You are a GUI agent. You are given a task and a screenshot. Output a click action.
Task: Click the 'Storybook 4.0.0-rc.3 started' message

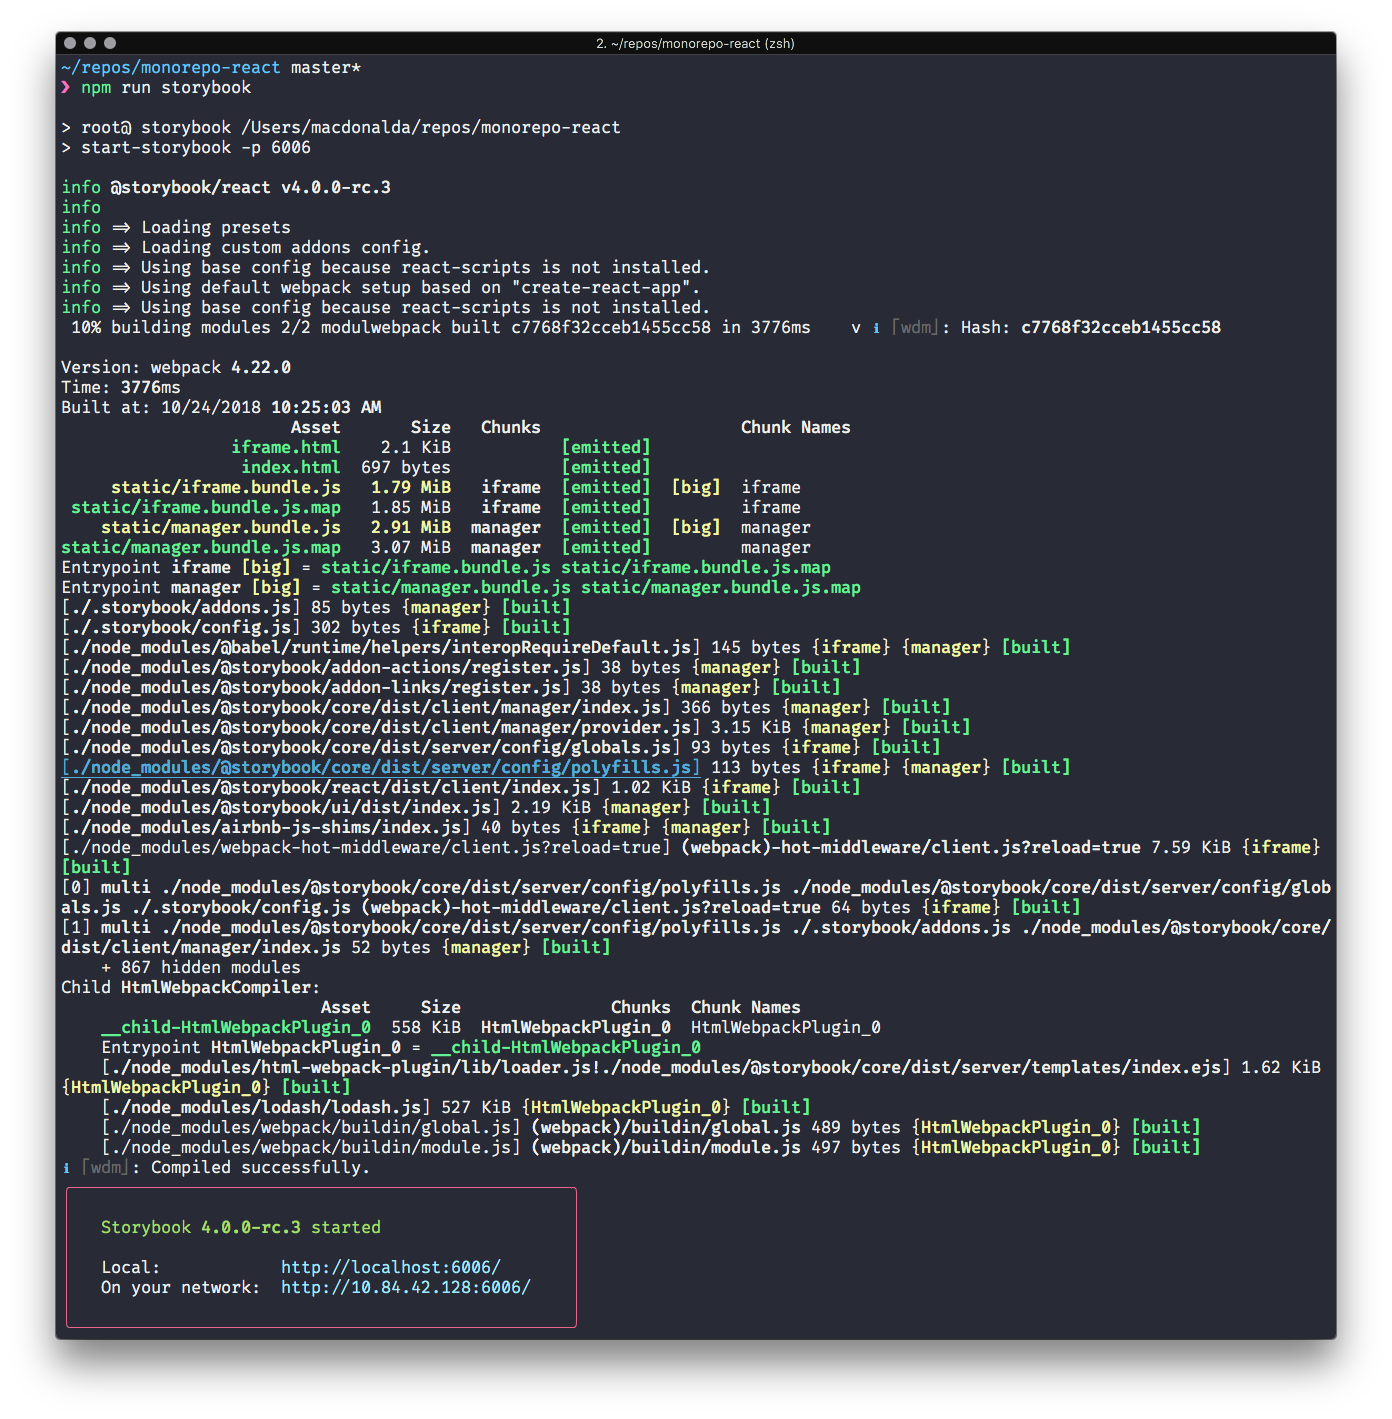(x=241, y=1227)
